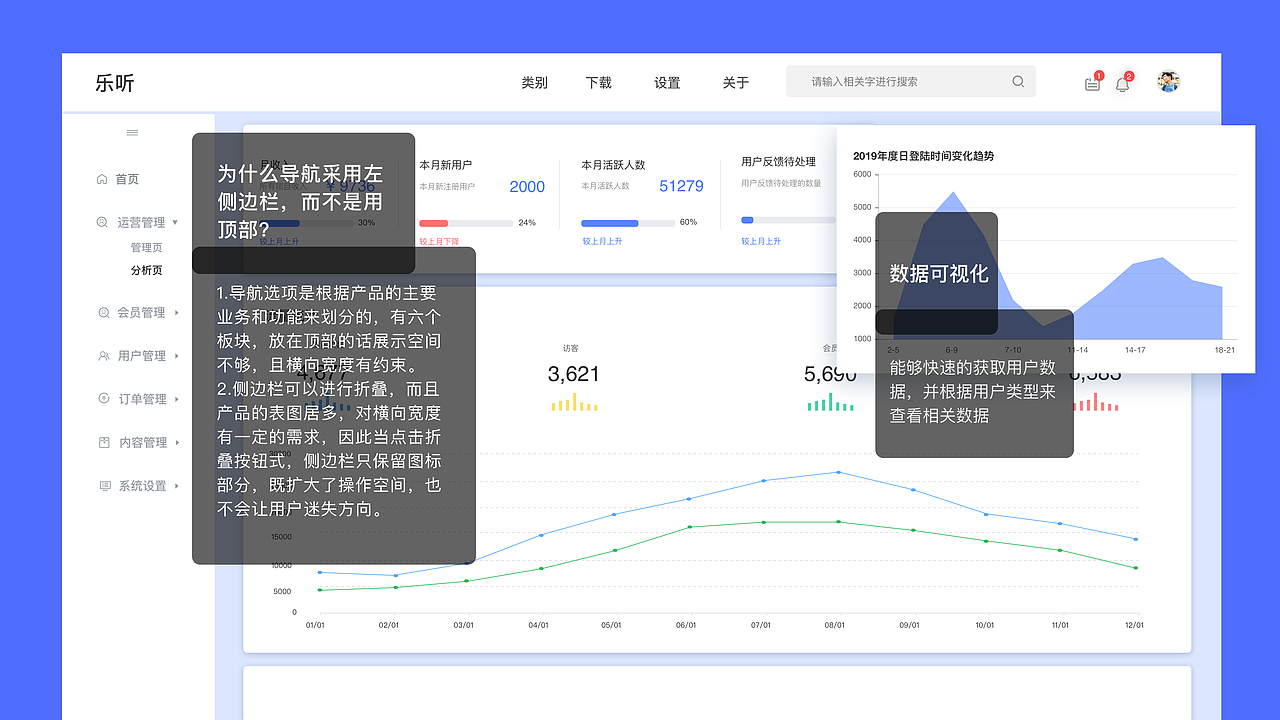The height and width of the screenshot is (720, 1280).
Task: Select the 首页 home icon in sidebar
Action: tap(101, 178)
